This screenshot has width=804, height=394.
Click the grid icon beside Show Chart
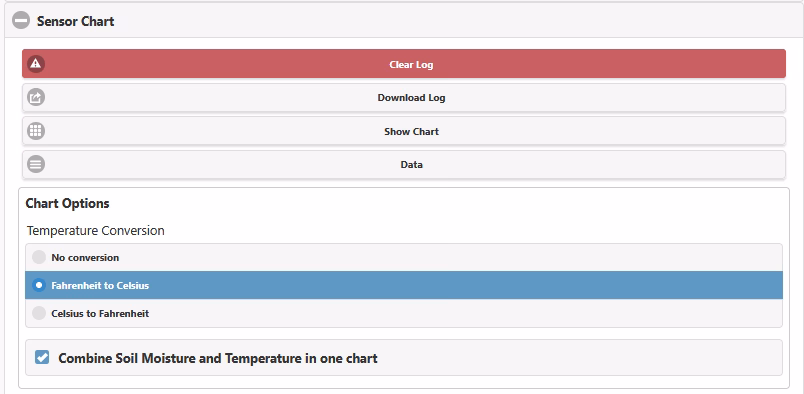[x=36, y=131]
